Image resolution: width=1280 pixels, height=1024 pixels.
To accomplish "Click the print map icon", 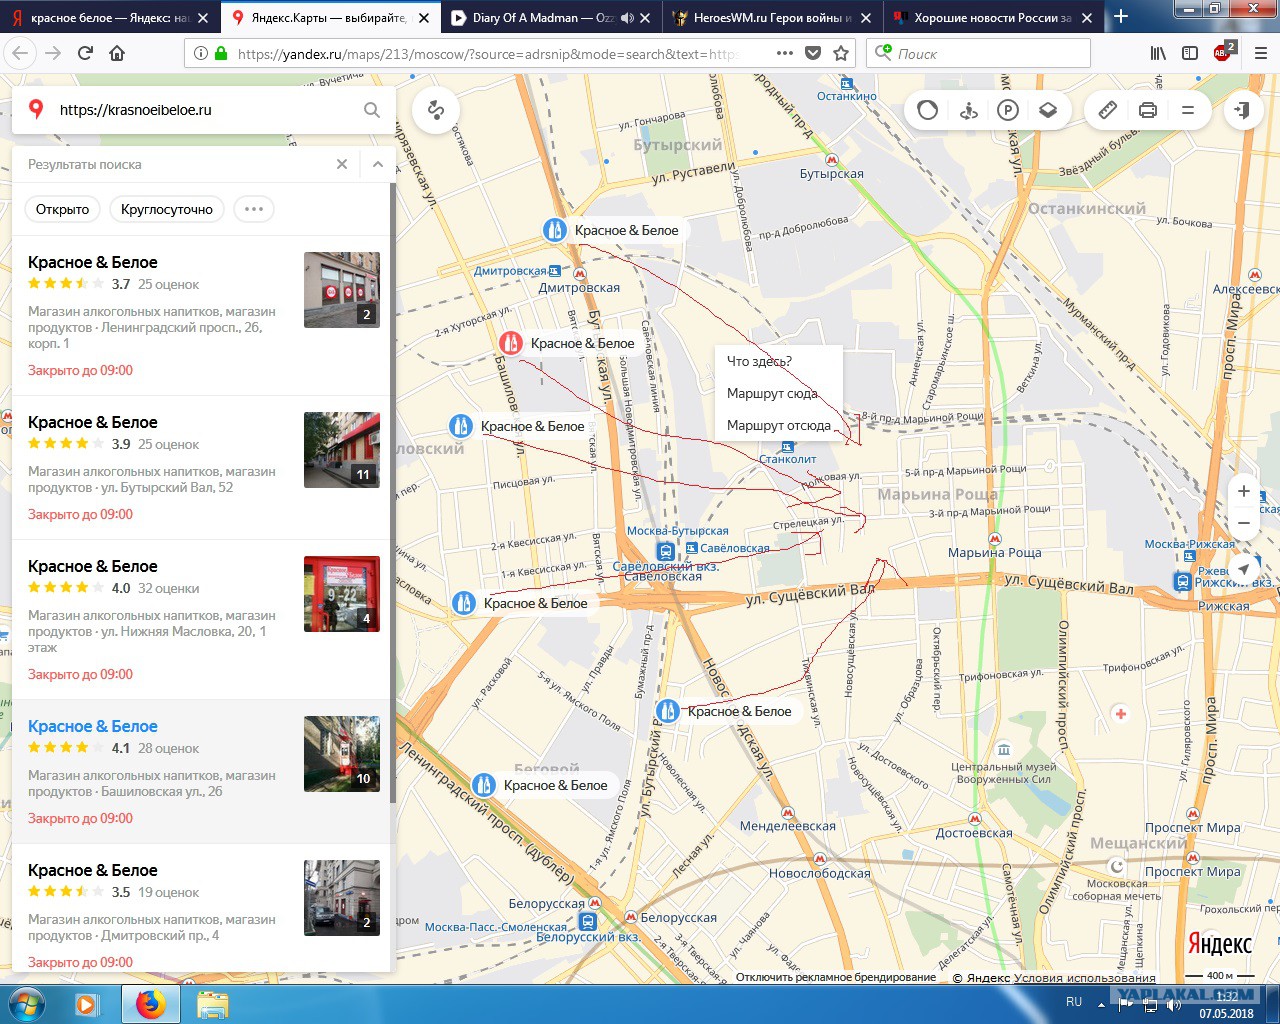I will click(x=1148, y=110).
